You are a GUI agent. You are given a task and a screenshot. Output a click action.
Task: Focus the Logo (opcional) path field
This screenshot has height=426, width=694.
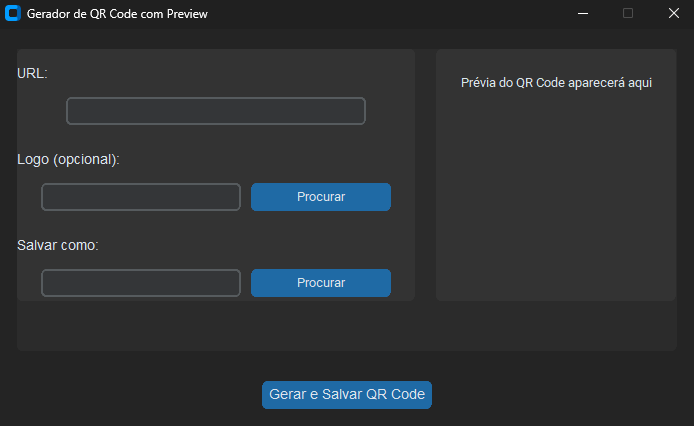tap(141, 197)
